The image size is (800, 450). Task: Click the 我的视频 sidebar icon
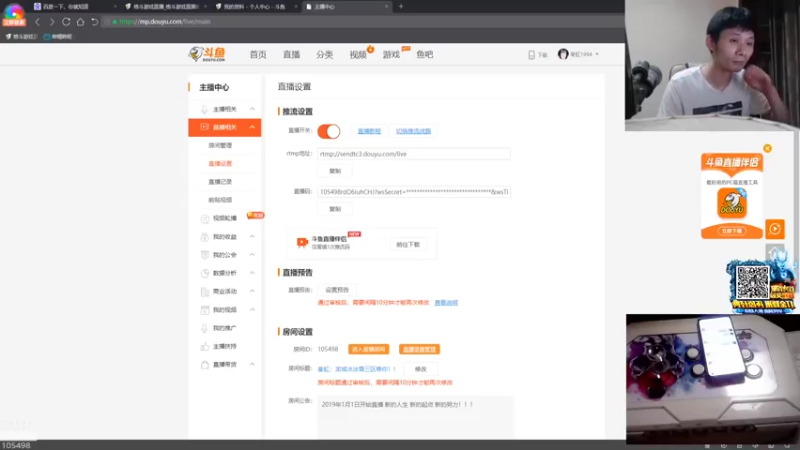pyautogui.click(x=205, y=310)
